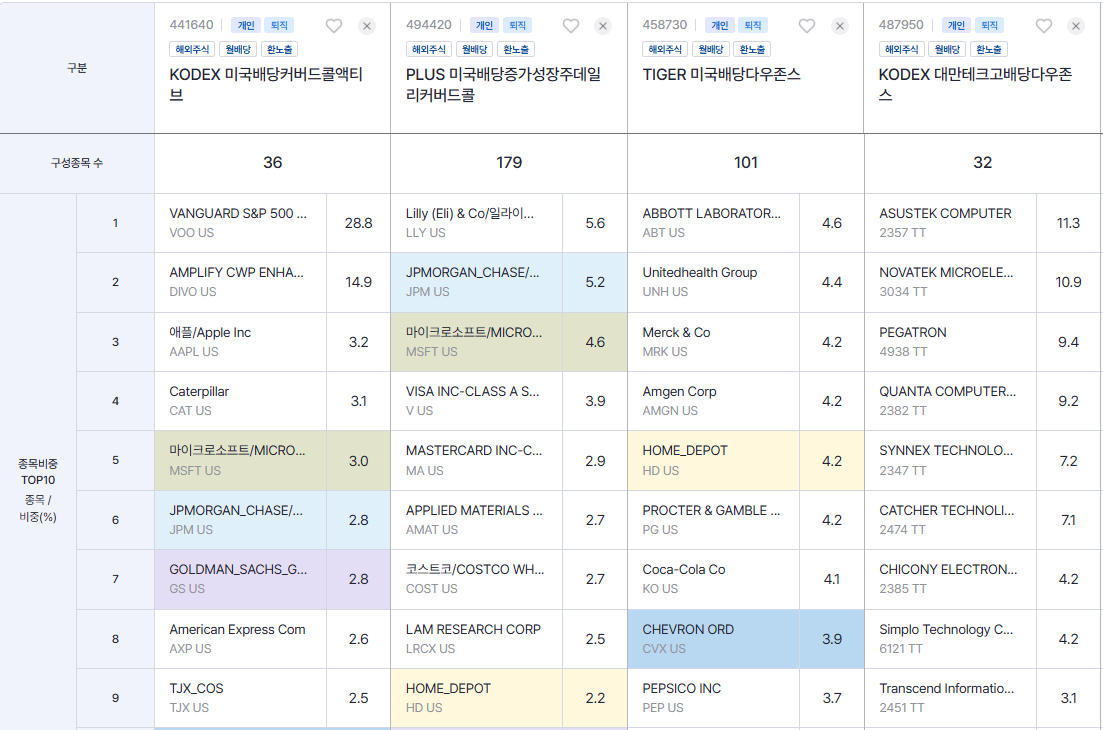Select ticker code 441640
The height and width of the screenshot is (730, 1103).
(x=191, y=25)
